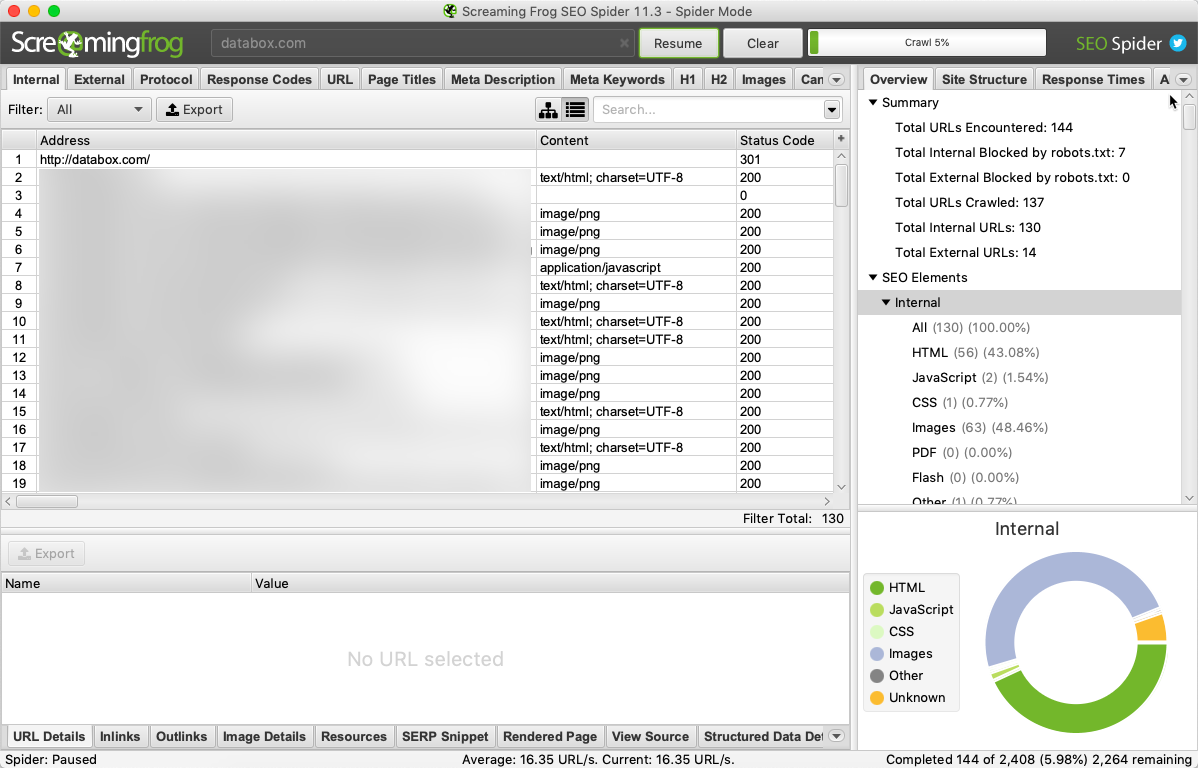Export the filtered URL list

(x=194, y=110)
